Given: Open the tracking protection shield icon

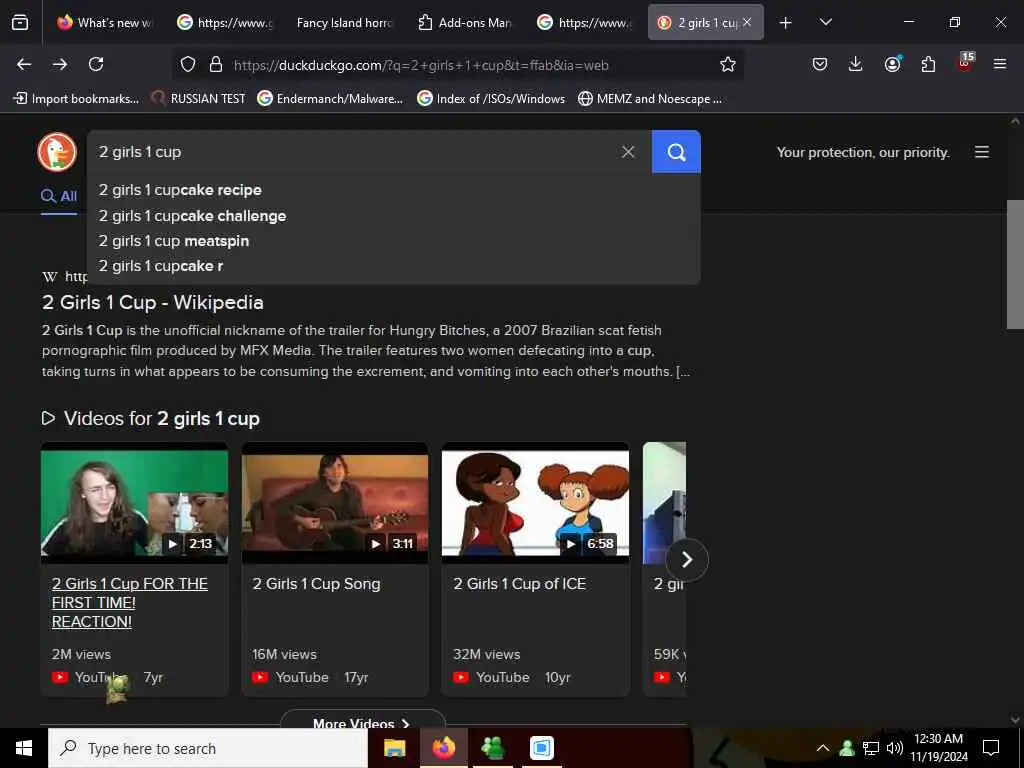Looking at the screenshot, I should pos(188,64).
